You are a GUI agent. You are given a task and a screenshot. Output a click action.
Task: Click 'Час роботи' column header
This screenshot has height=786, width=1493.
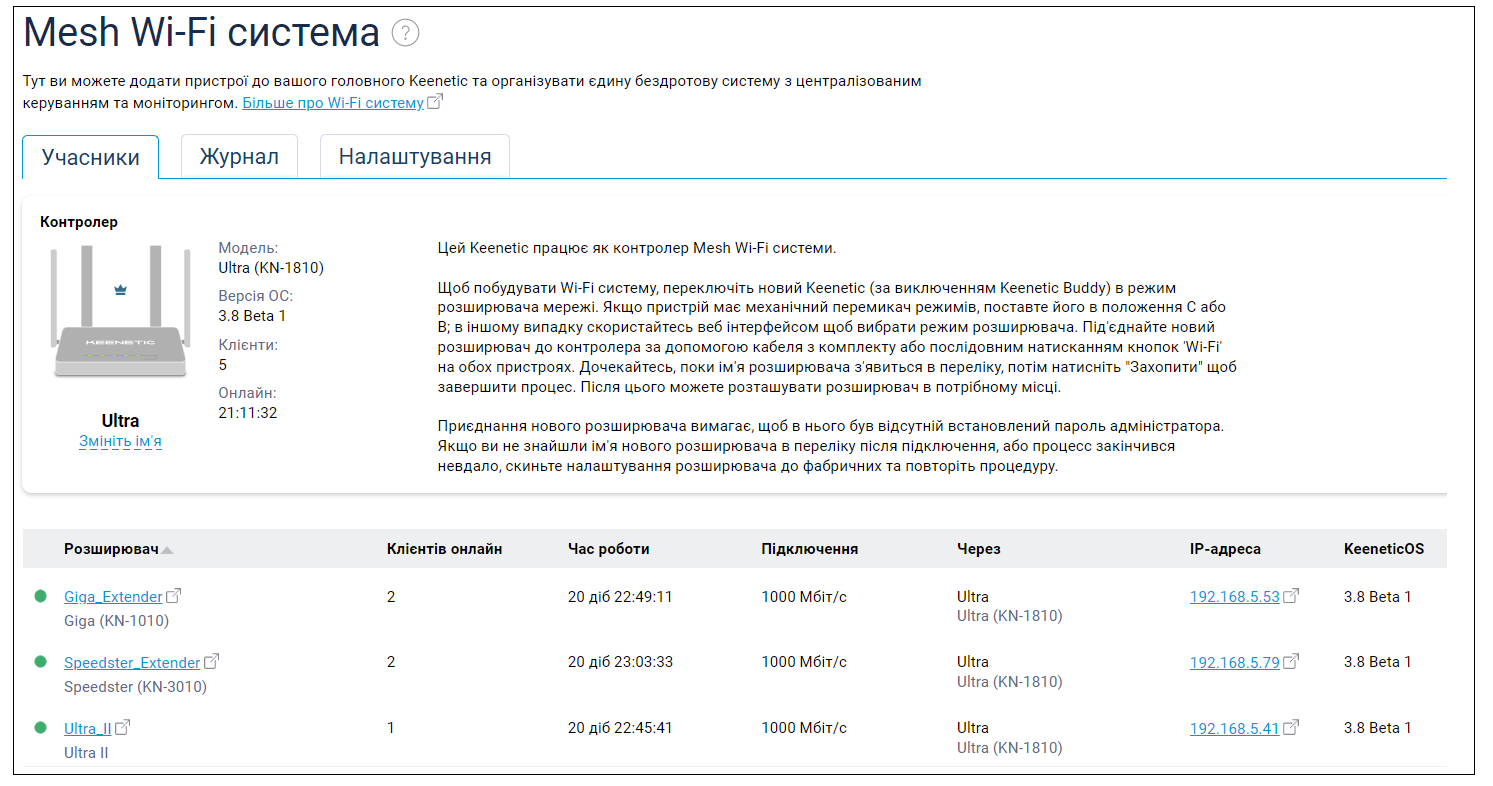tap(608, 549)
